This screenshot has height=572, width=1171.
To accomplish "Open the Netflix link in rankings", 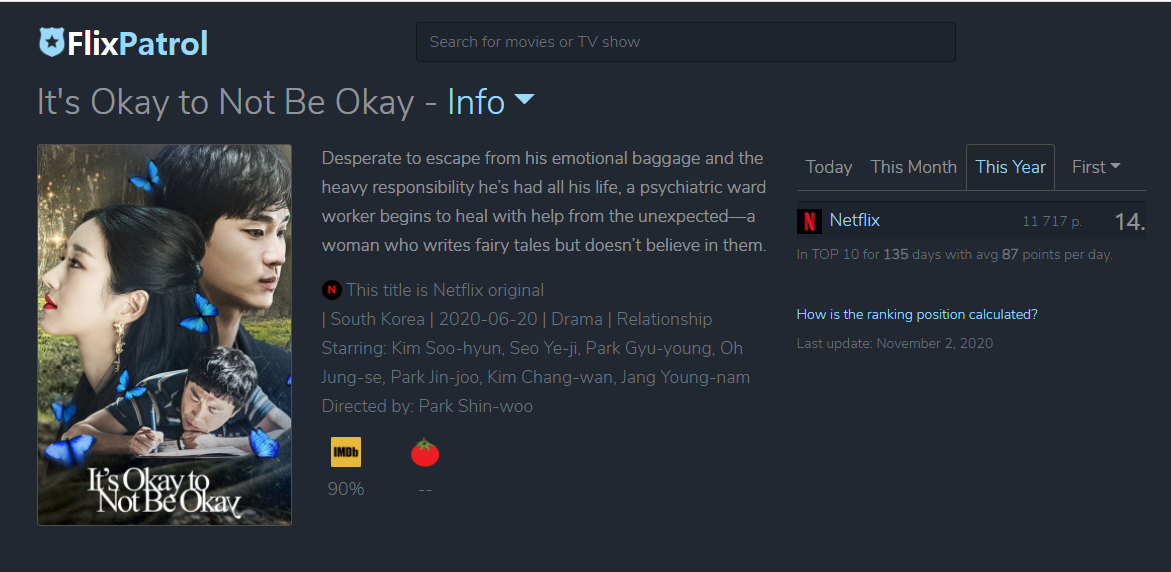I will 855,220.
